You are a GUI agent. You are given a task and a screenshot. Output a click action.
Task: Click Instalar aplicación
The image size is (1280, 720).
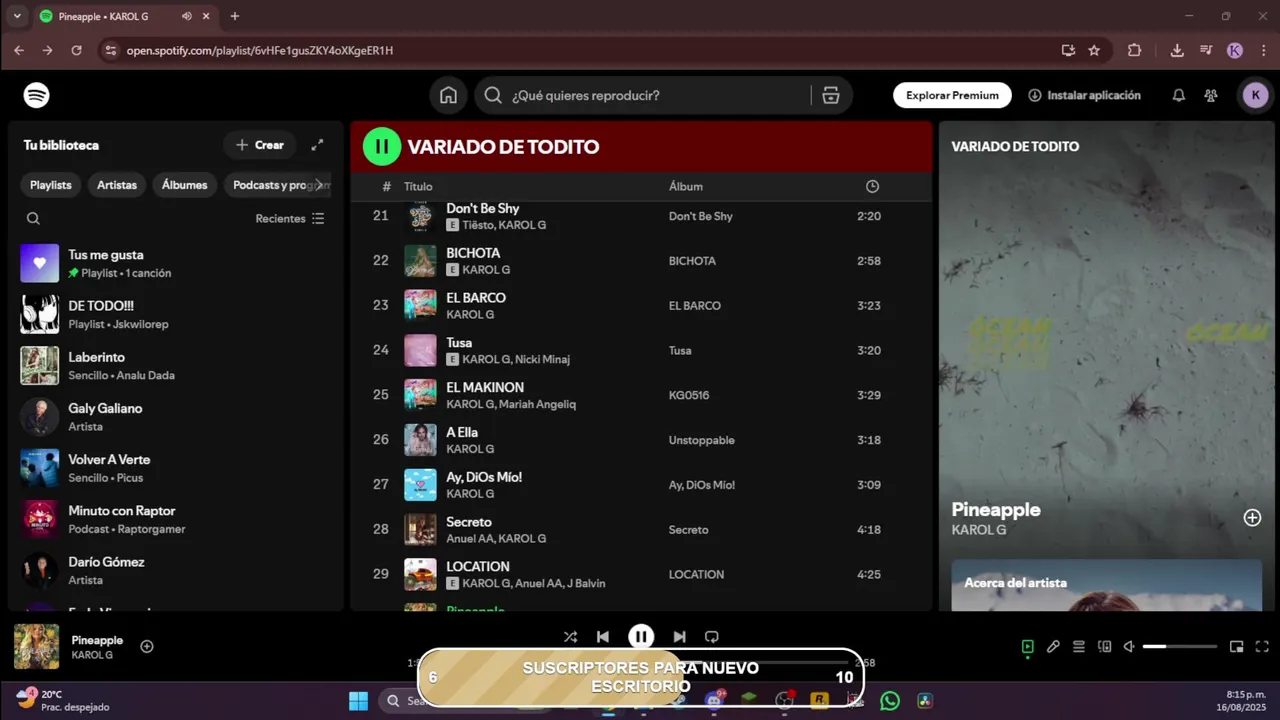coord(1084,95)
